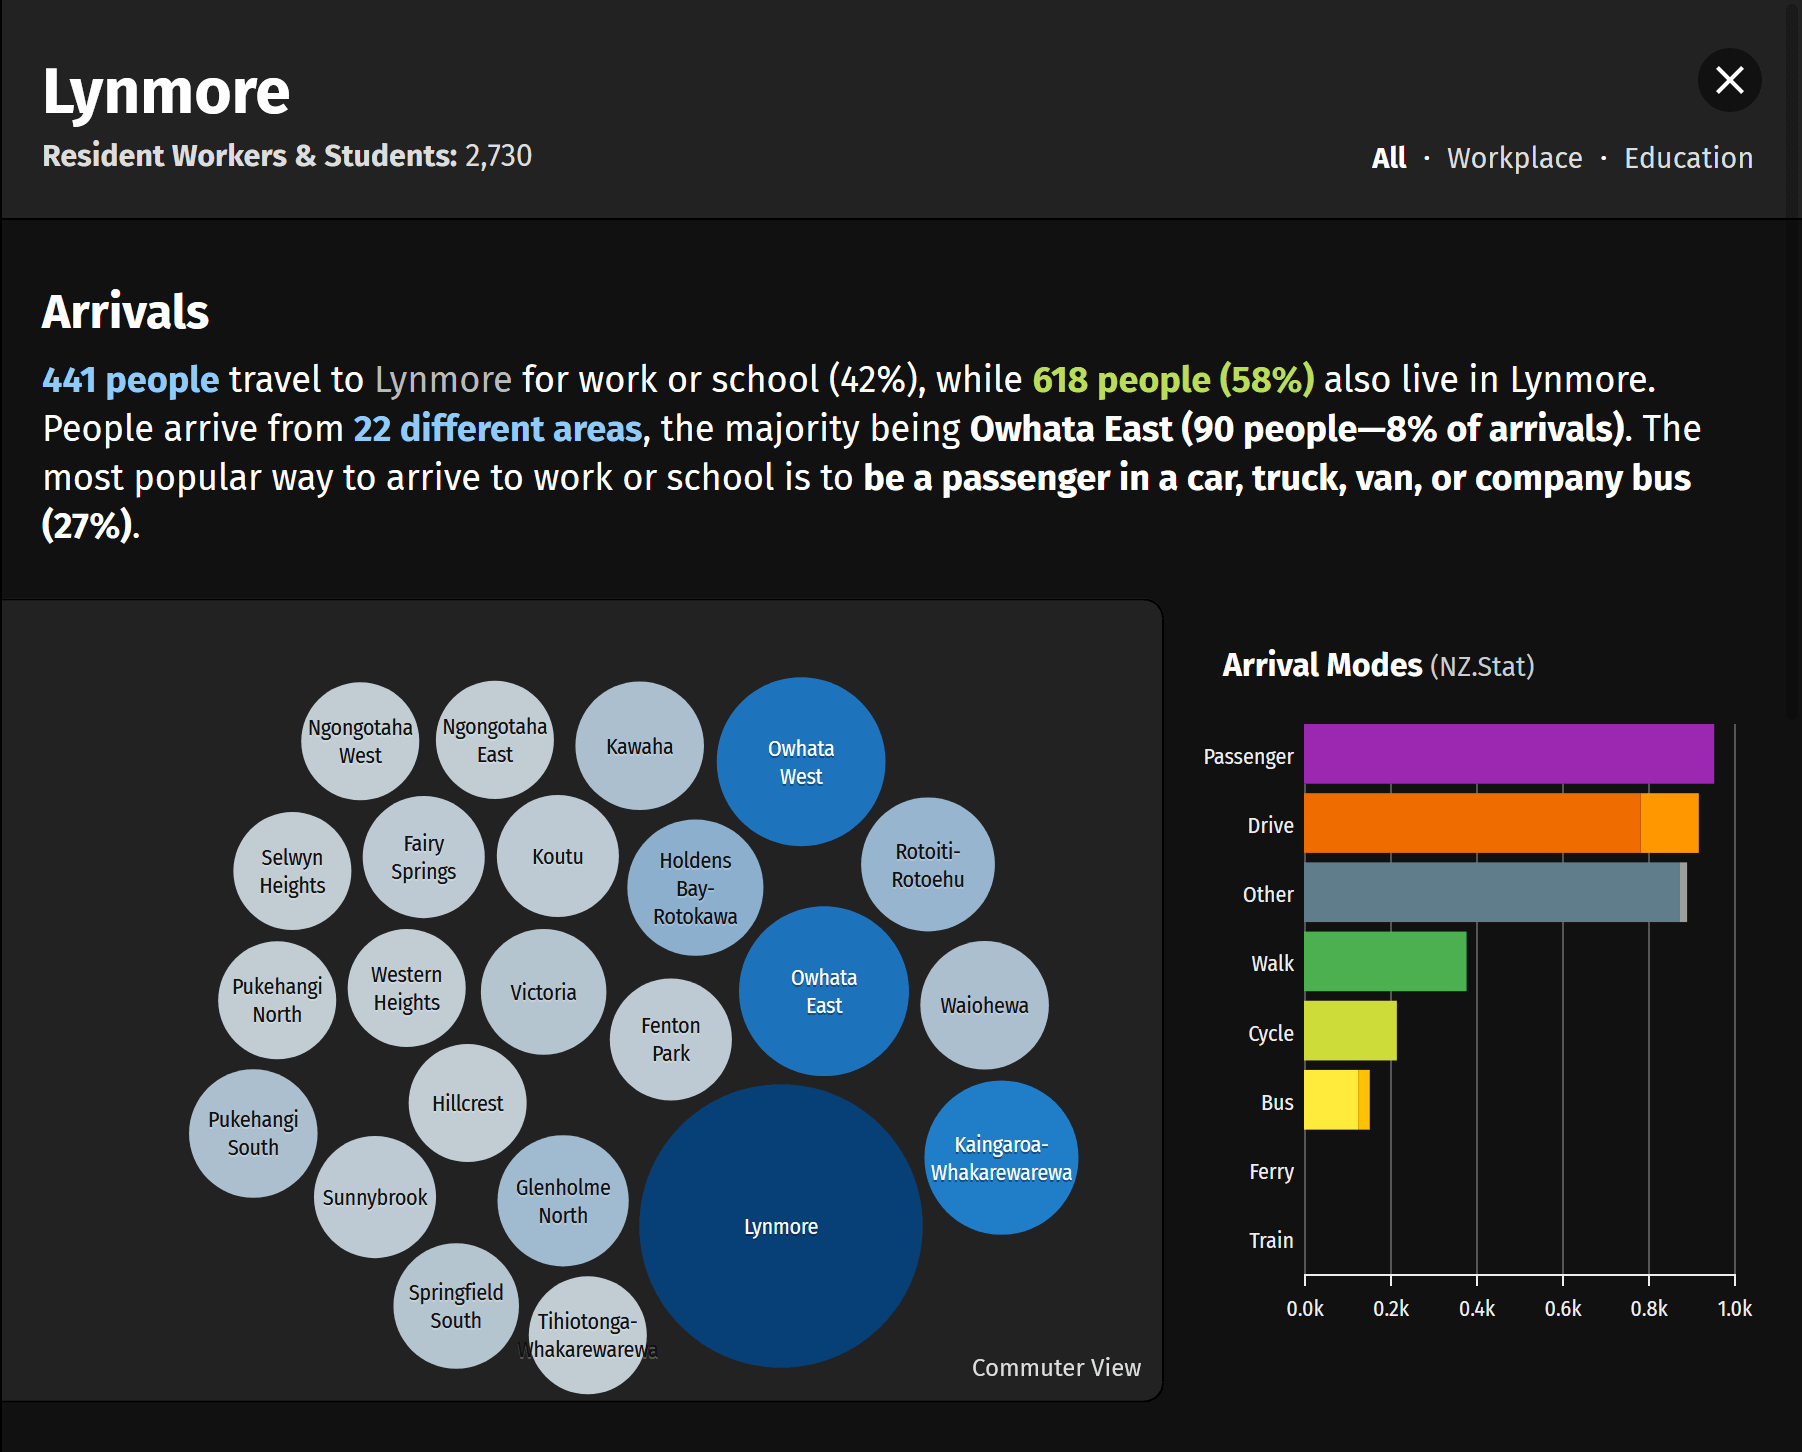The image size is (1802, 1452).
Task: Select the Tihiotonga-Whakarewarewa bubble
Action: pyautogui.click(x=588, y=1335)
